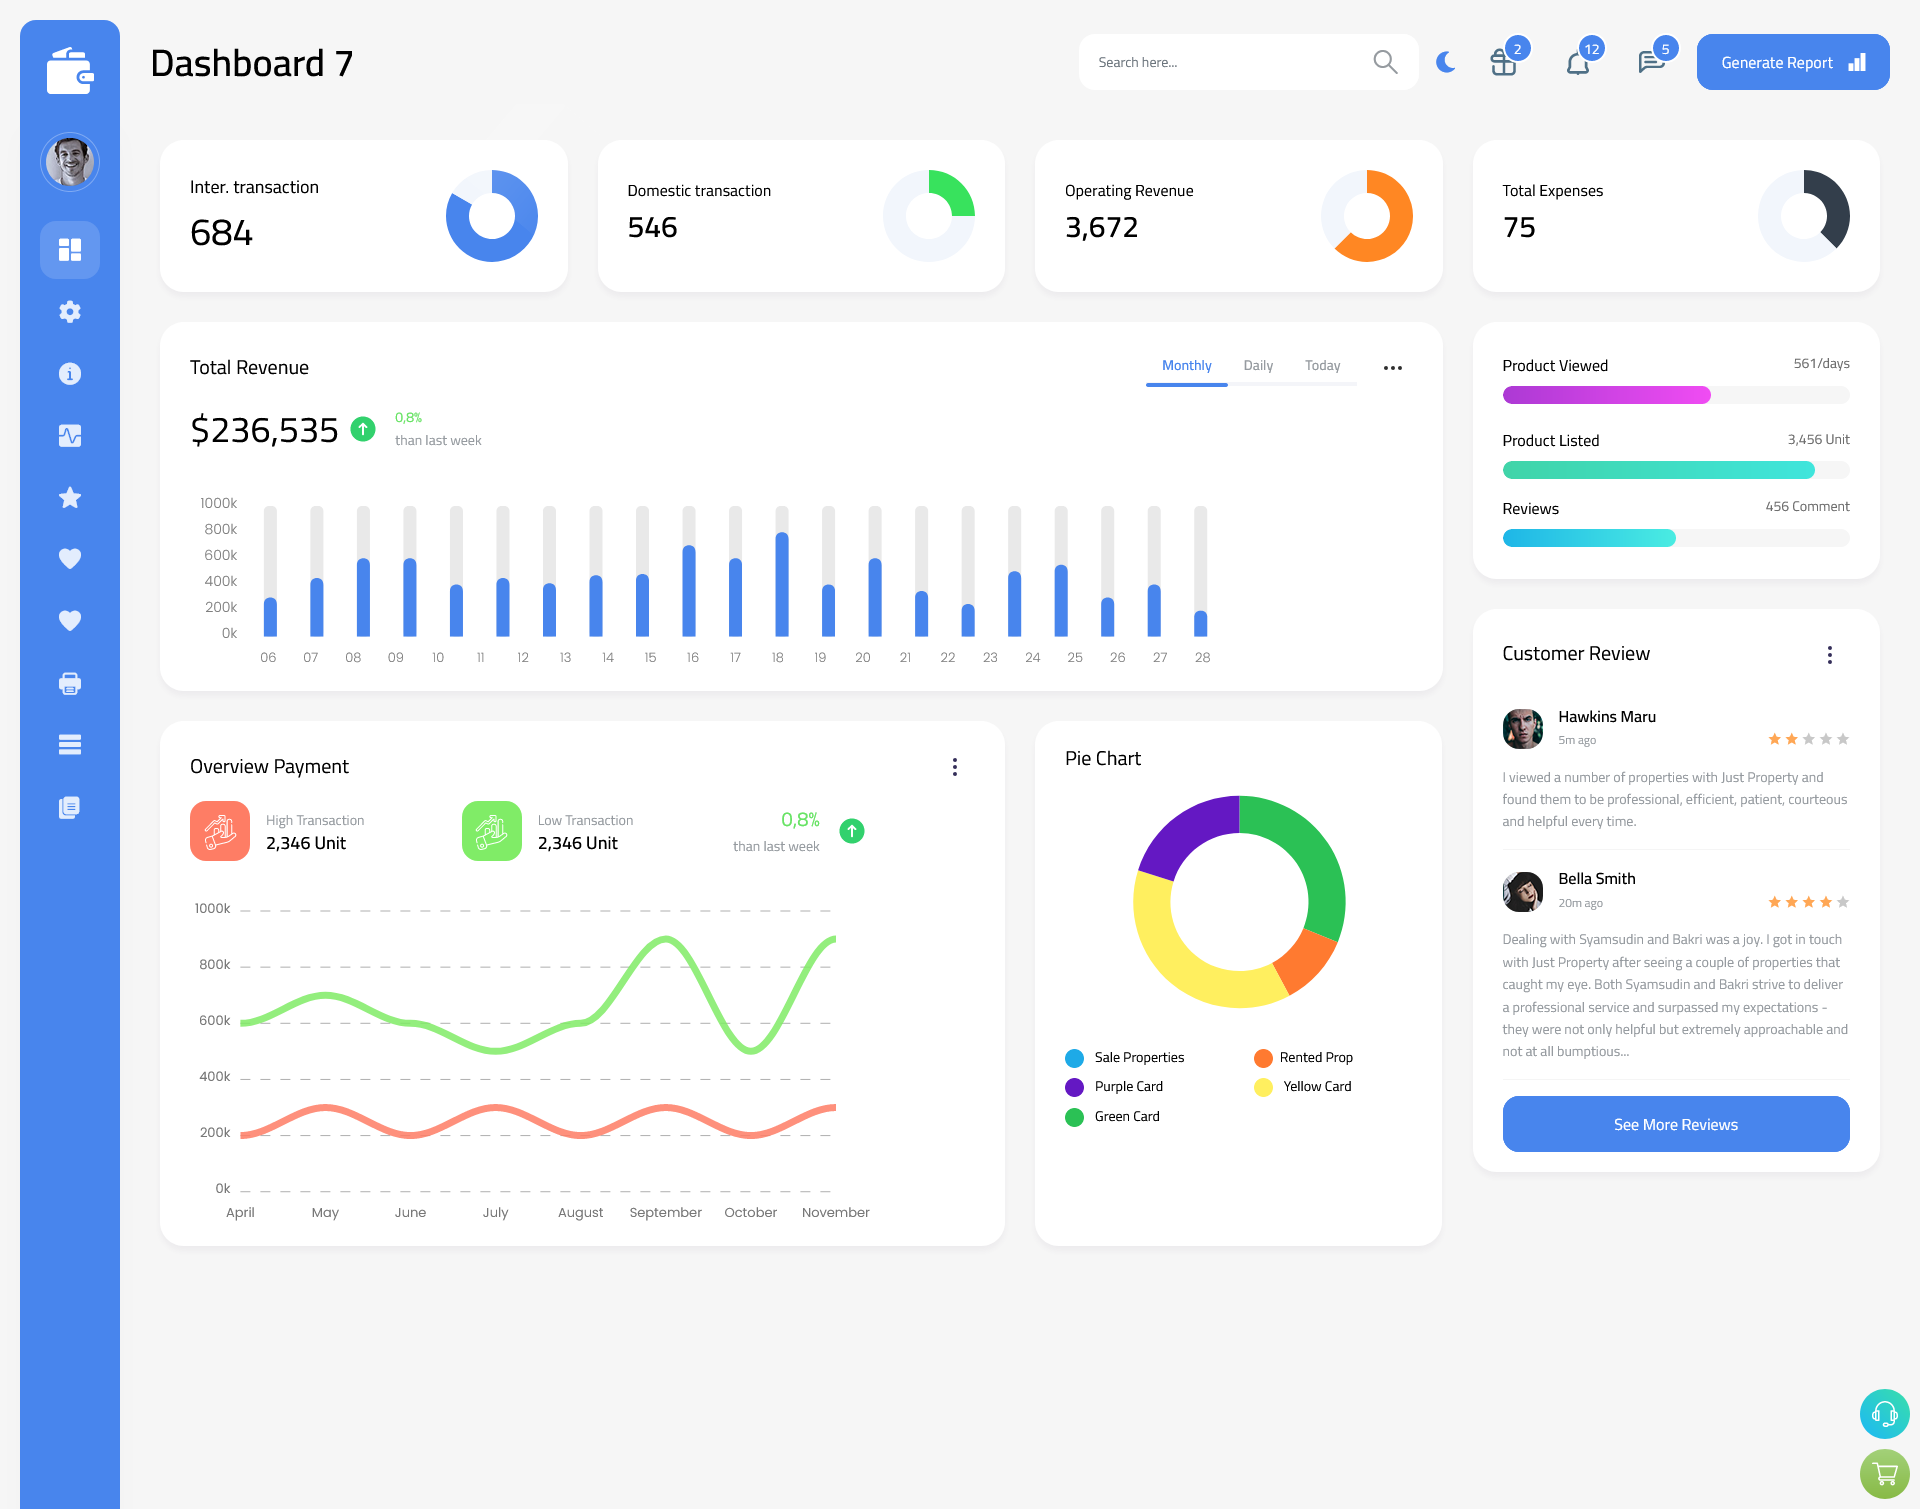The height and width of the screenshot is (1509, 1920).
Task: Select the Monthly revenue tab
Action: (1186, 366)
